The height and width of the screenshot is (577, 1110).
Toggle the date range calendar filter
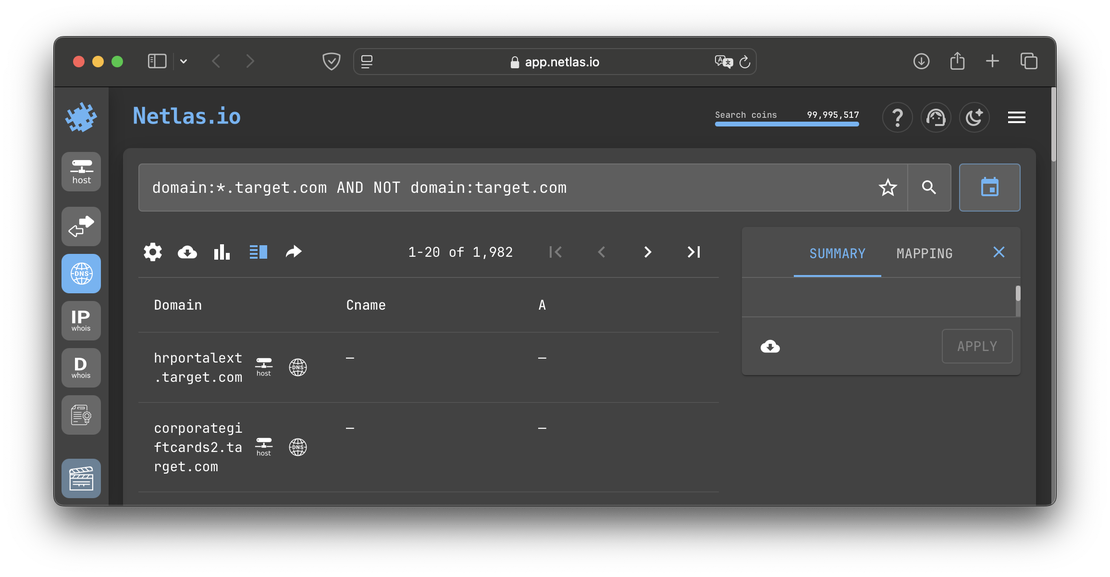989,187
